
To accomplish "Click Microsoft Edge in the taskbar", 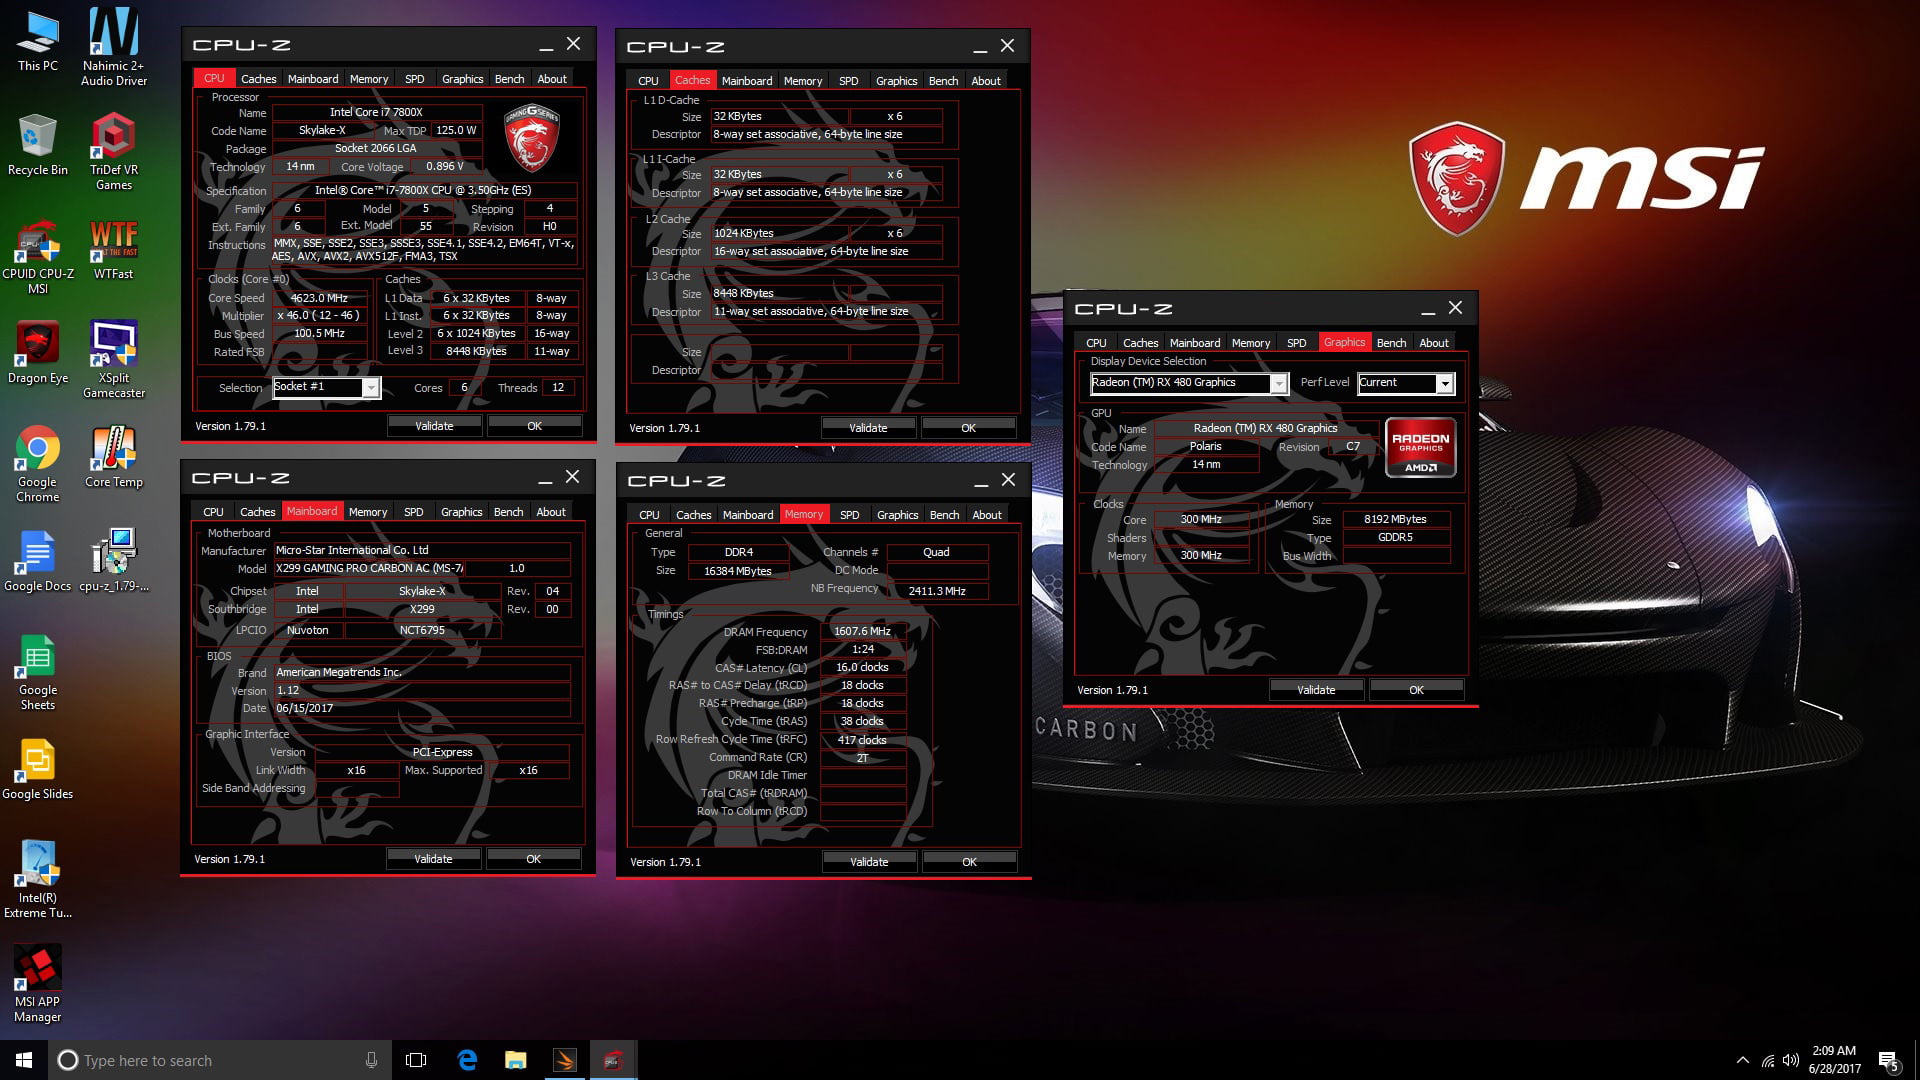I will click(x=467, y=1060).
